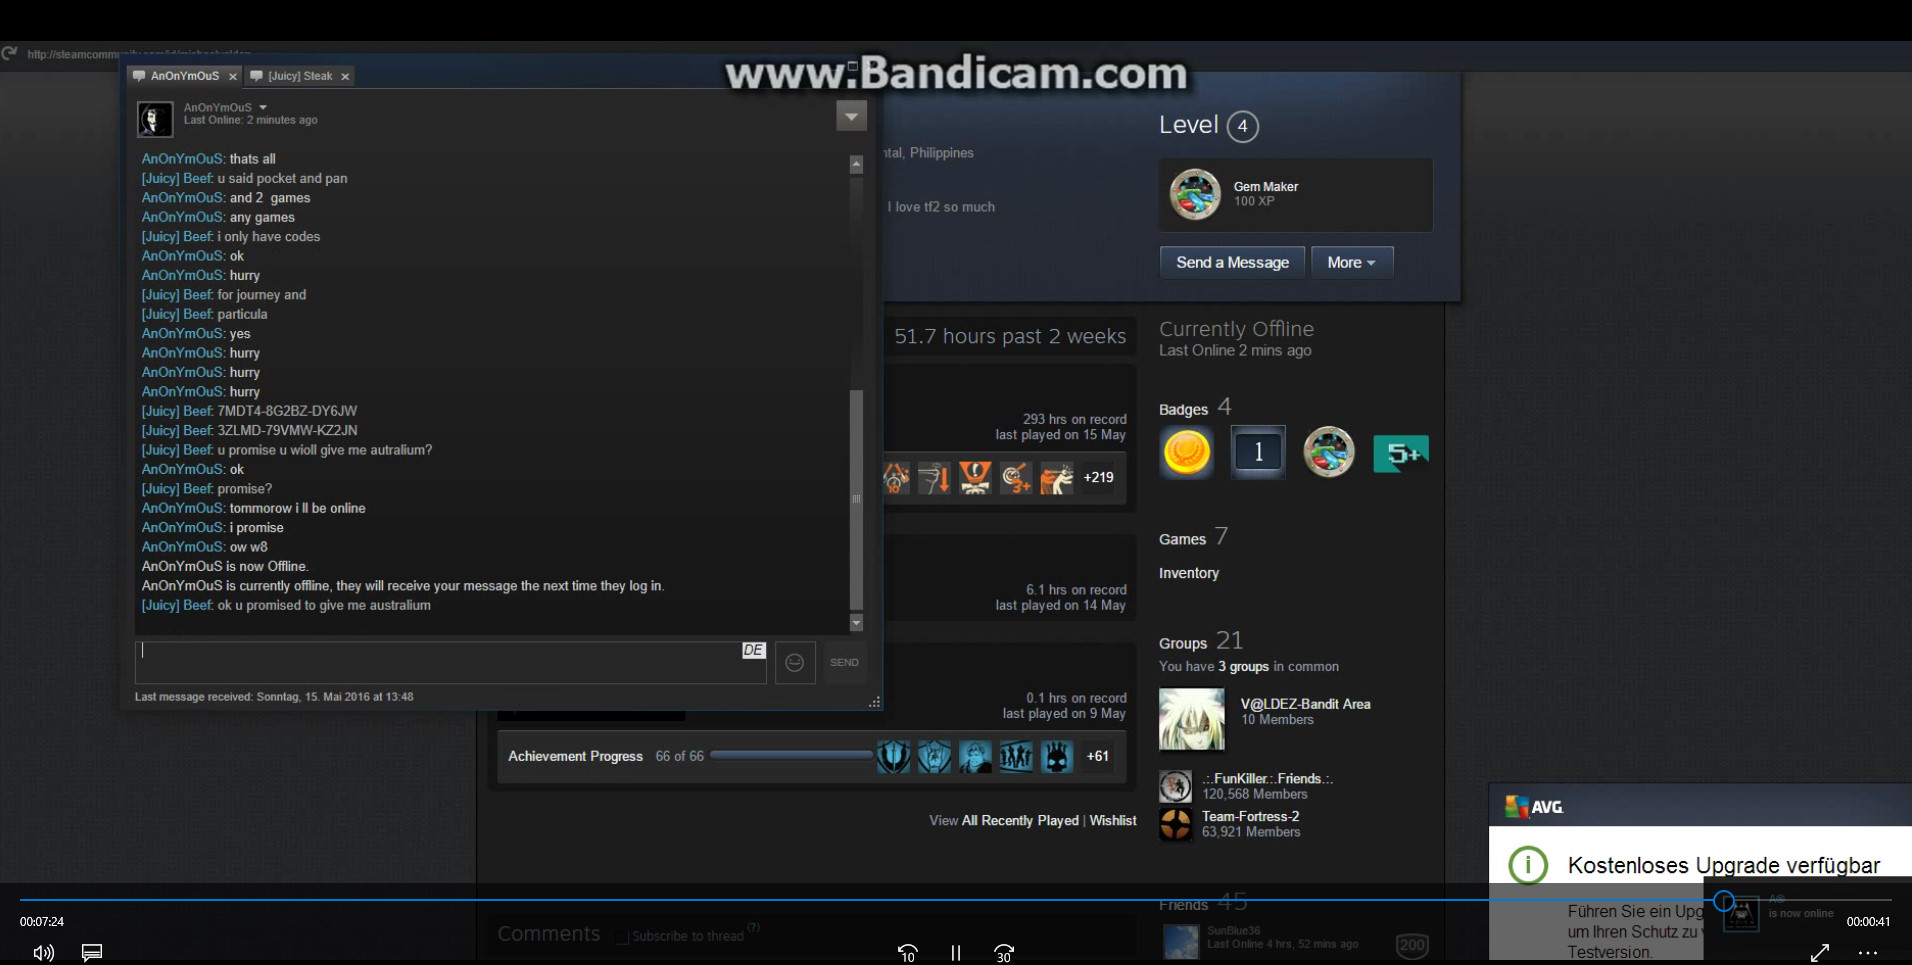Open the three-dot more options menu
The width and height of the screenshot is (1912, 965).
coord(1868,953)
